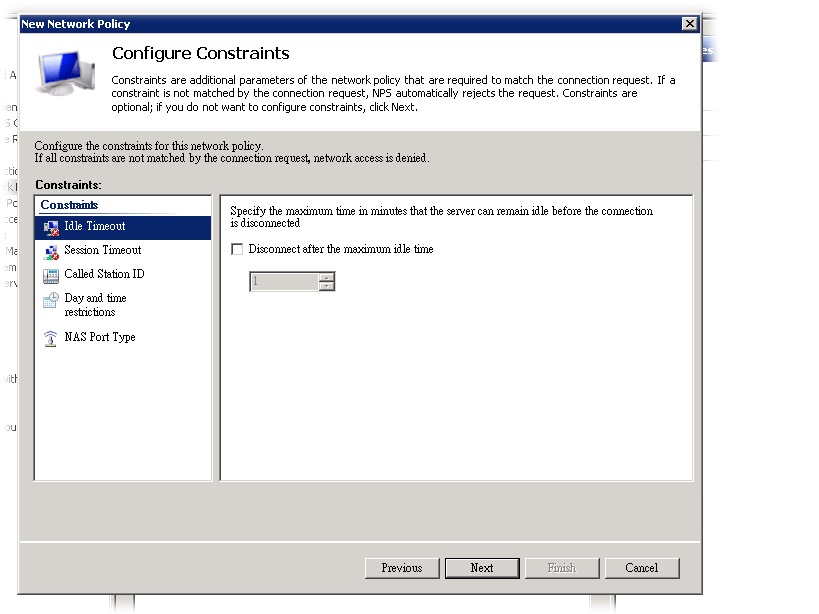Increase idle minutes with the up arrow
819x614 pixels.
click(x=326, y=277)
